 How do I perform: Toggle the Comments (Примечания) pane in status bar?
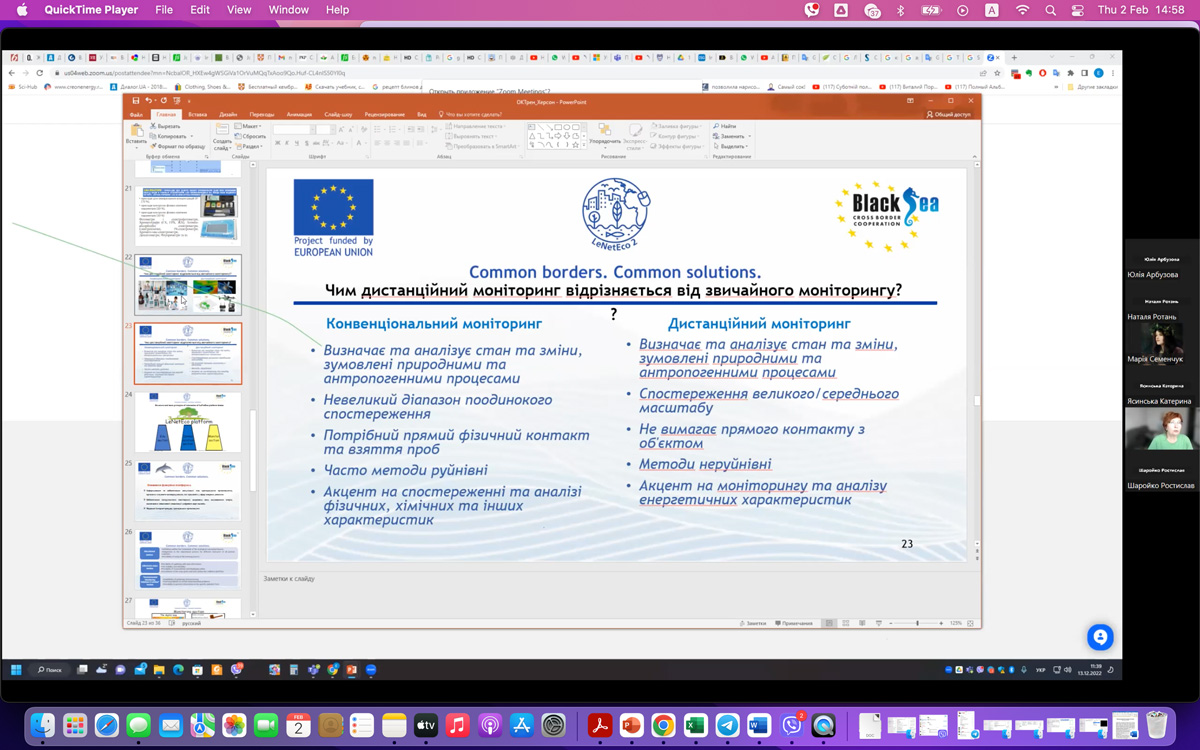794,623
